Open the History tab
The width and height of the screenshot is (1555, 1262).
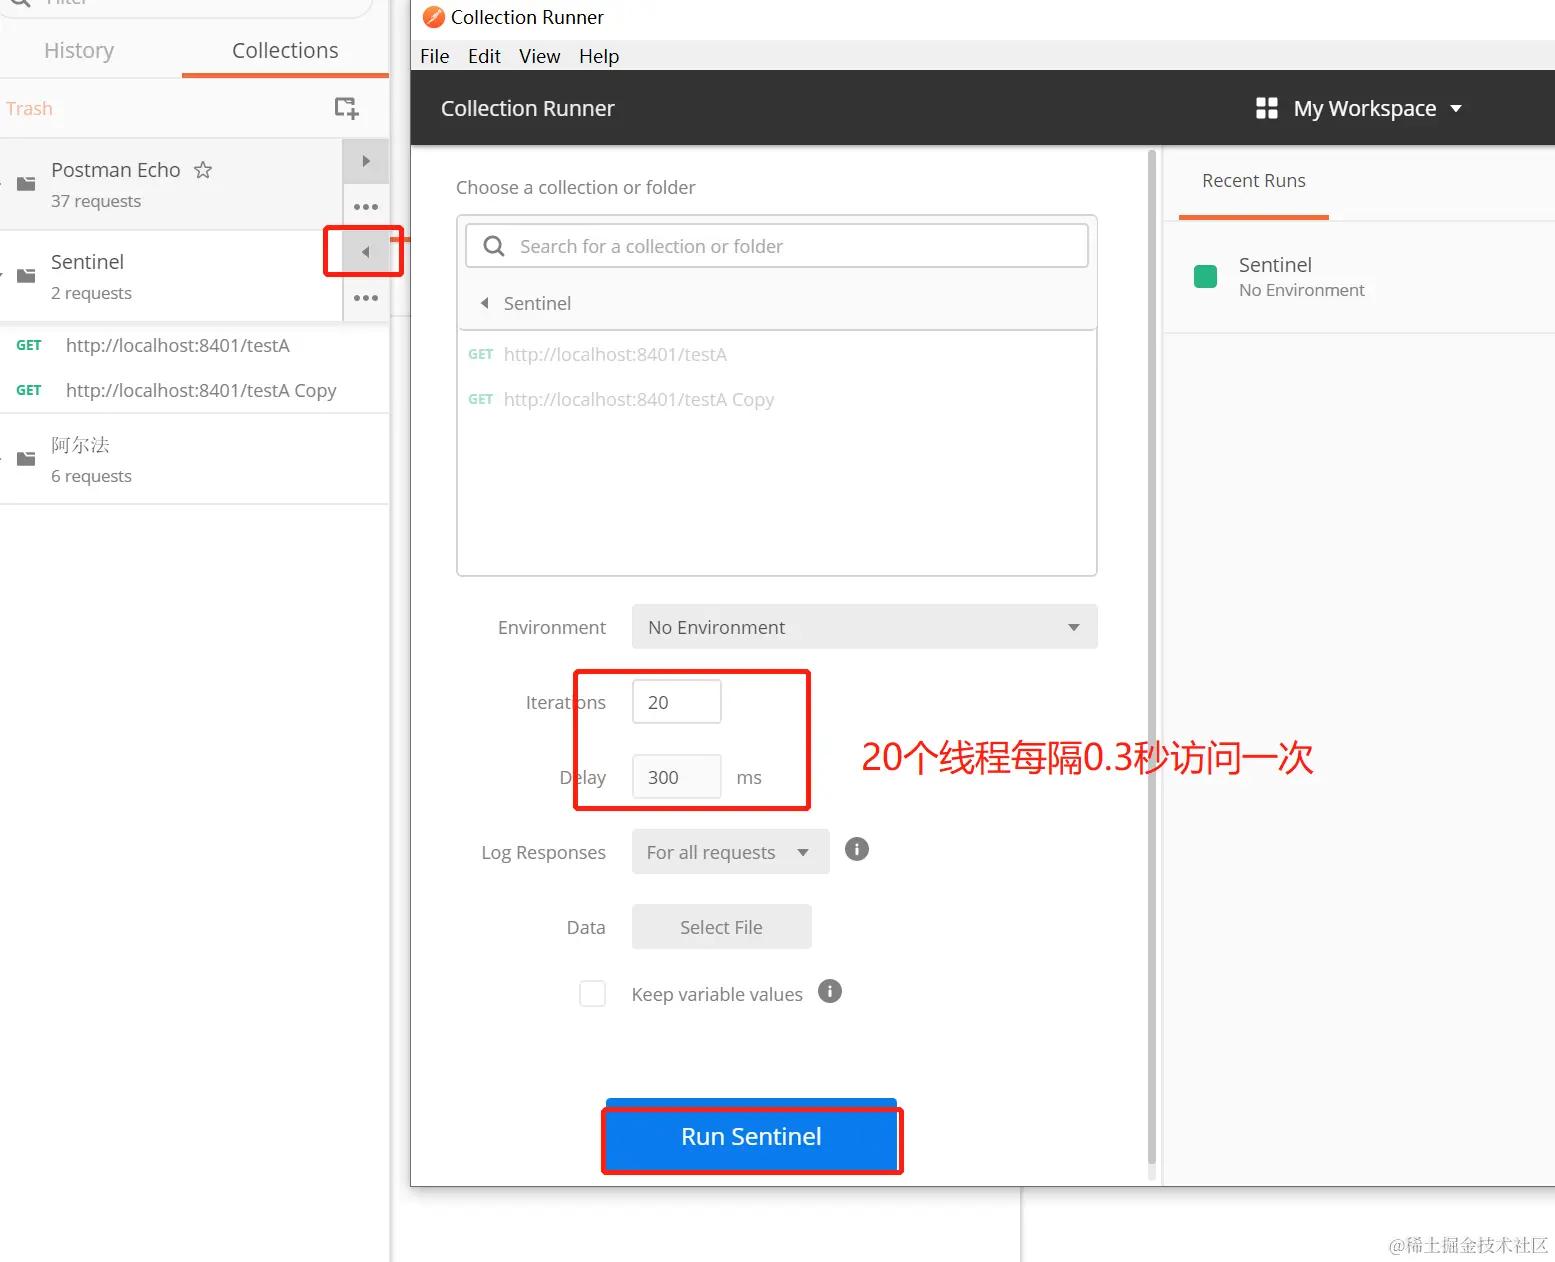pos(79,50)
